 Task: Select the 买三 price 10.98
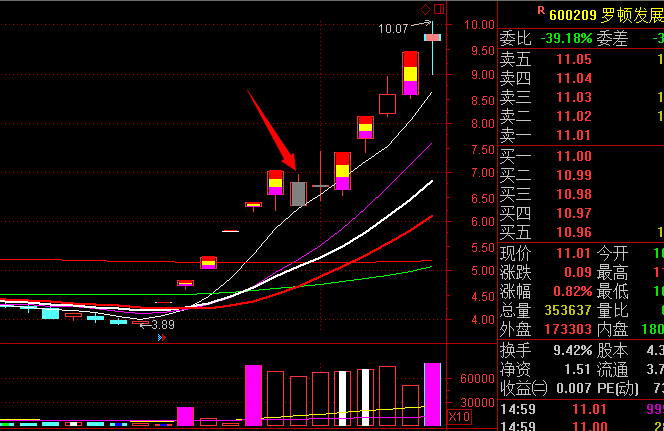(x=574, y=194)
